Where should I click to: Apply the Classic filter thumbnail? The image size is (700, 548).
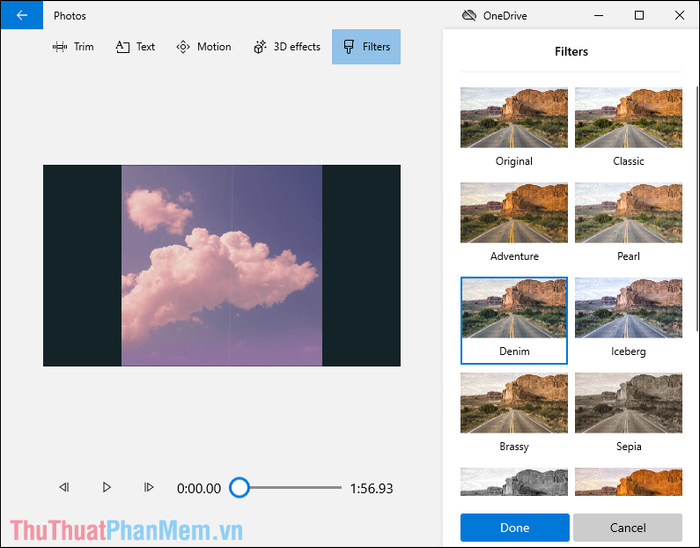629,117
